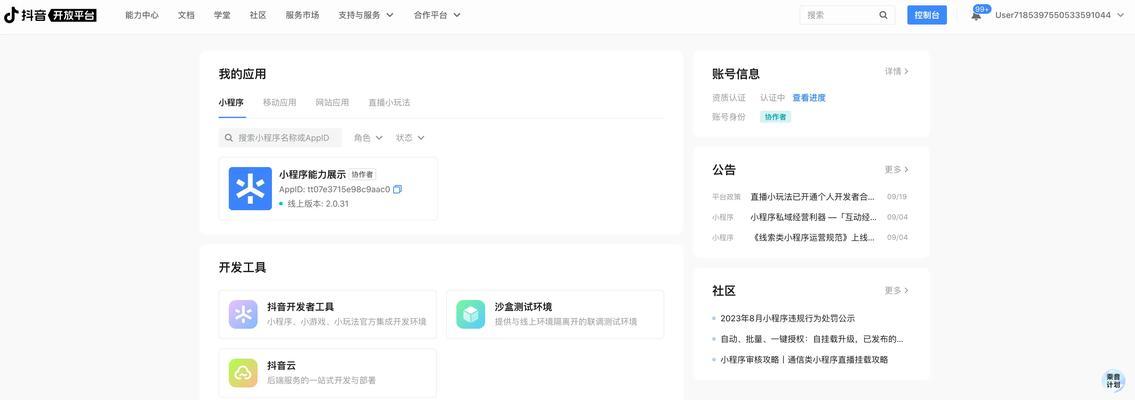Open the 小程序能力展示 app title

(312, 174)
